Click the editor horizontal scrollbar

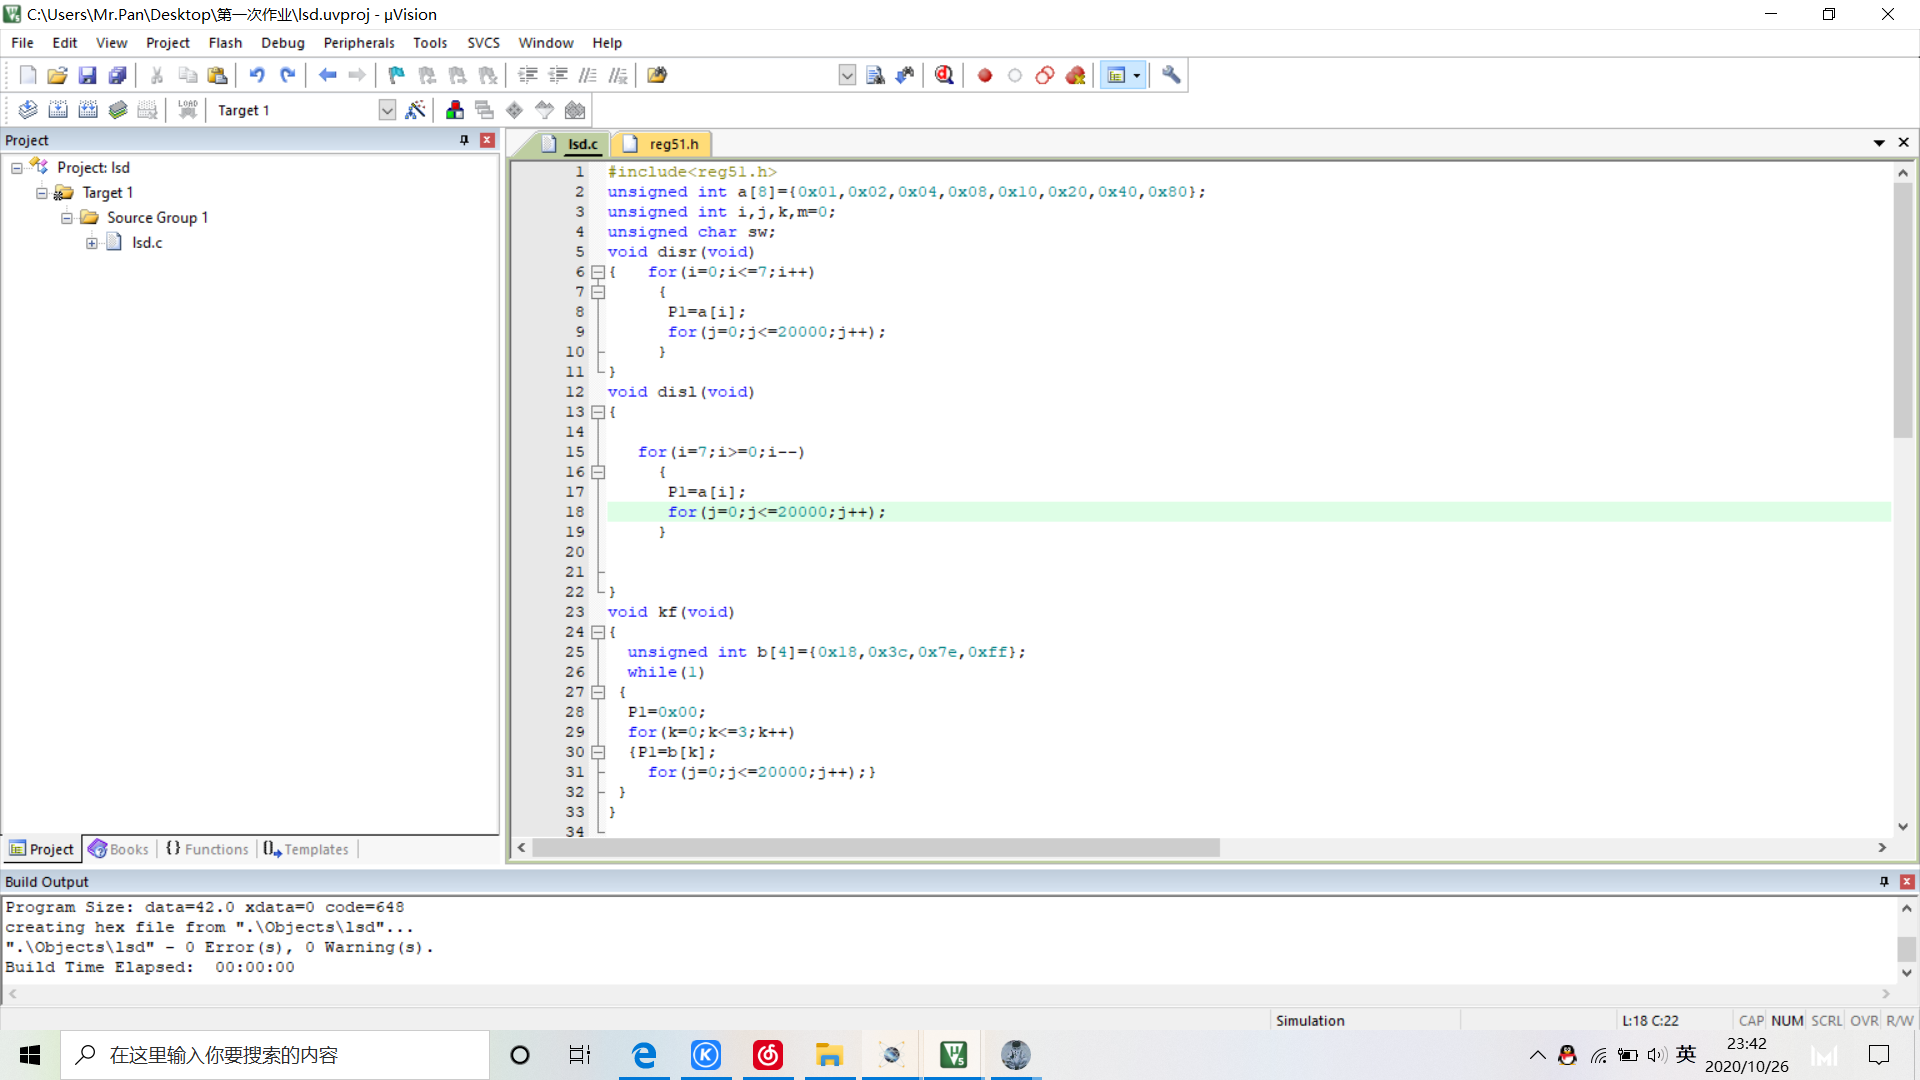pyautogui.click(x=876, y=848)
